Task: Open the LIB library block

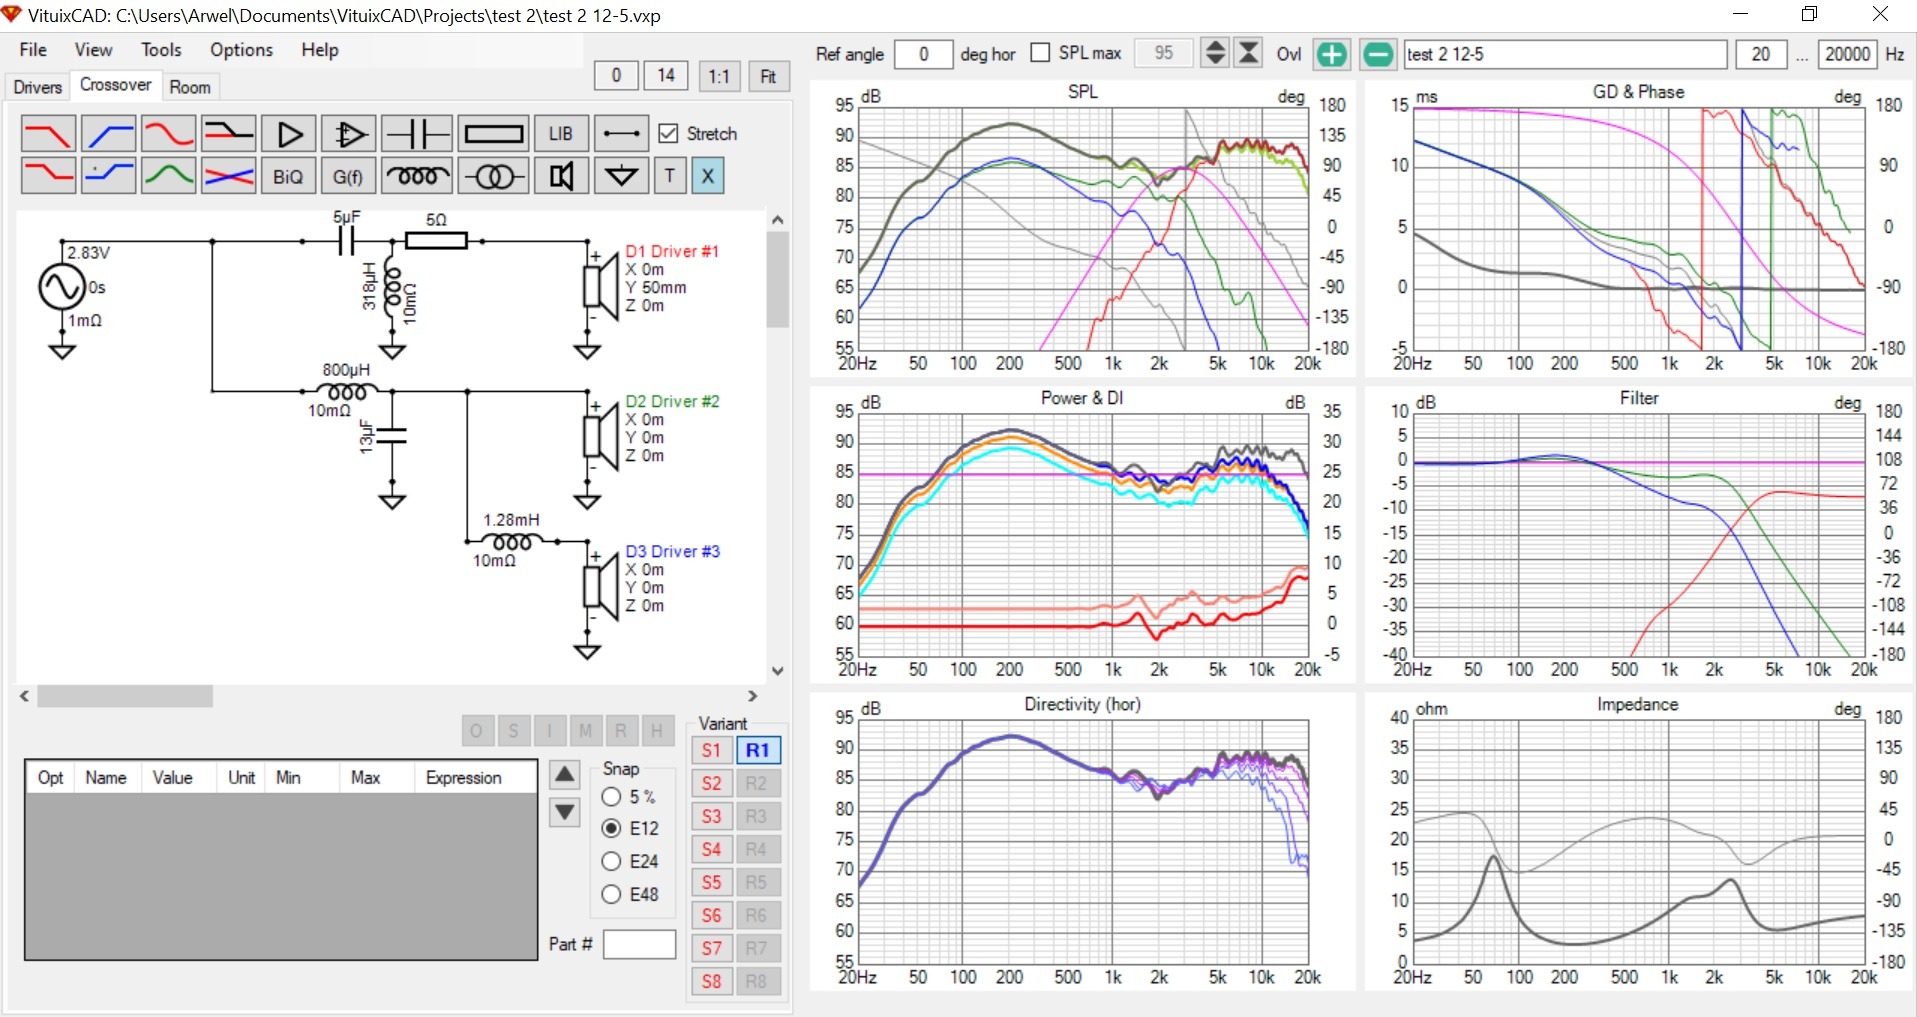Action: pyautogui.click(x=561, y=133)
